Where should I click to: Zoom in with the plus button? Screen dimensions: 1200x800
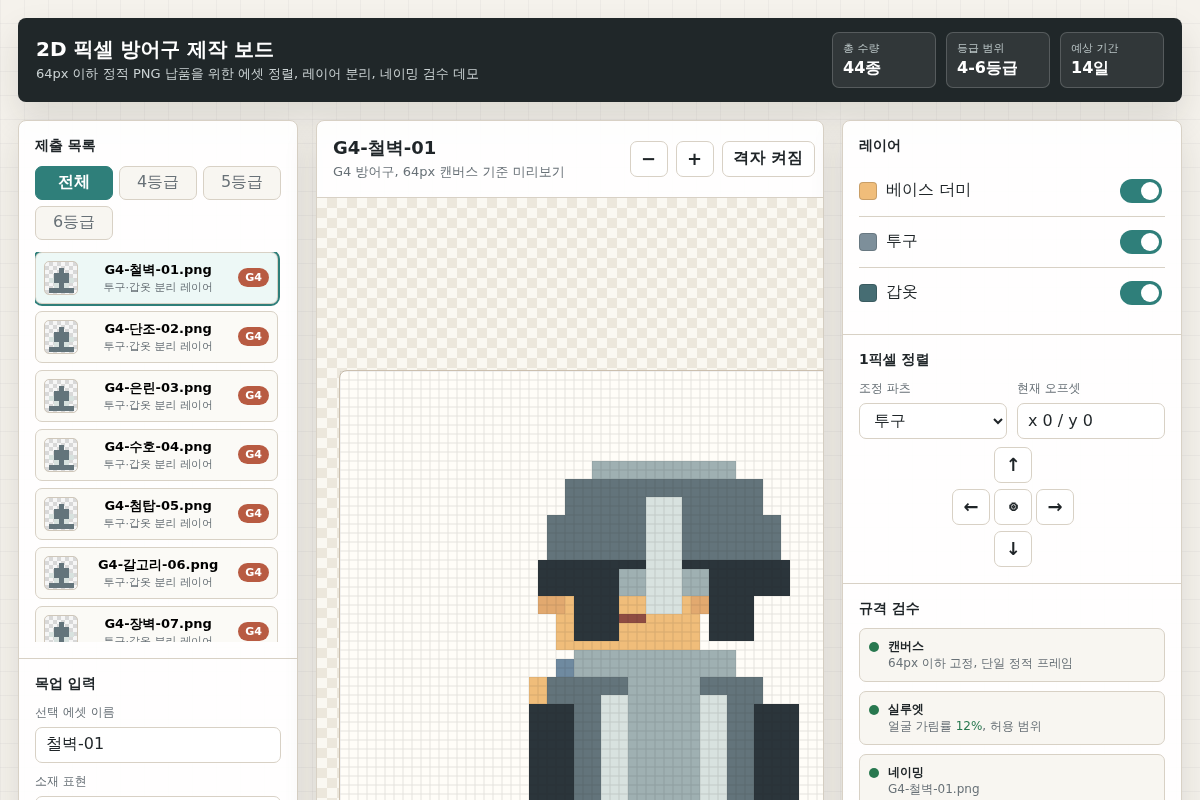coord(695,159)
